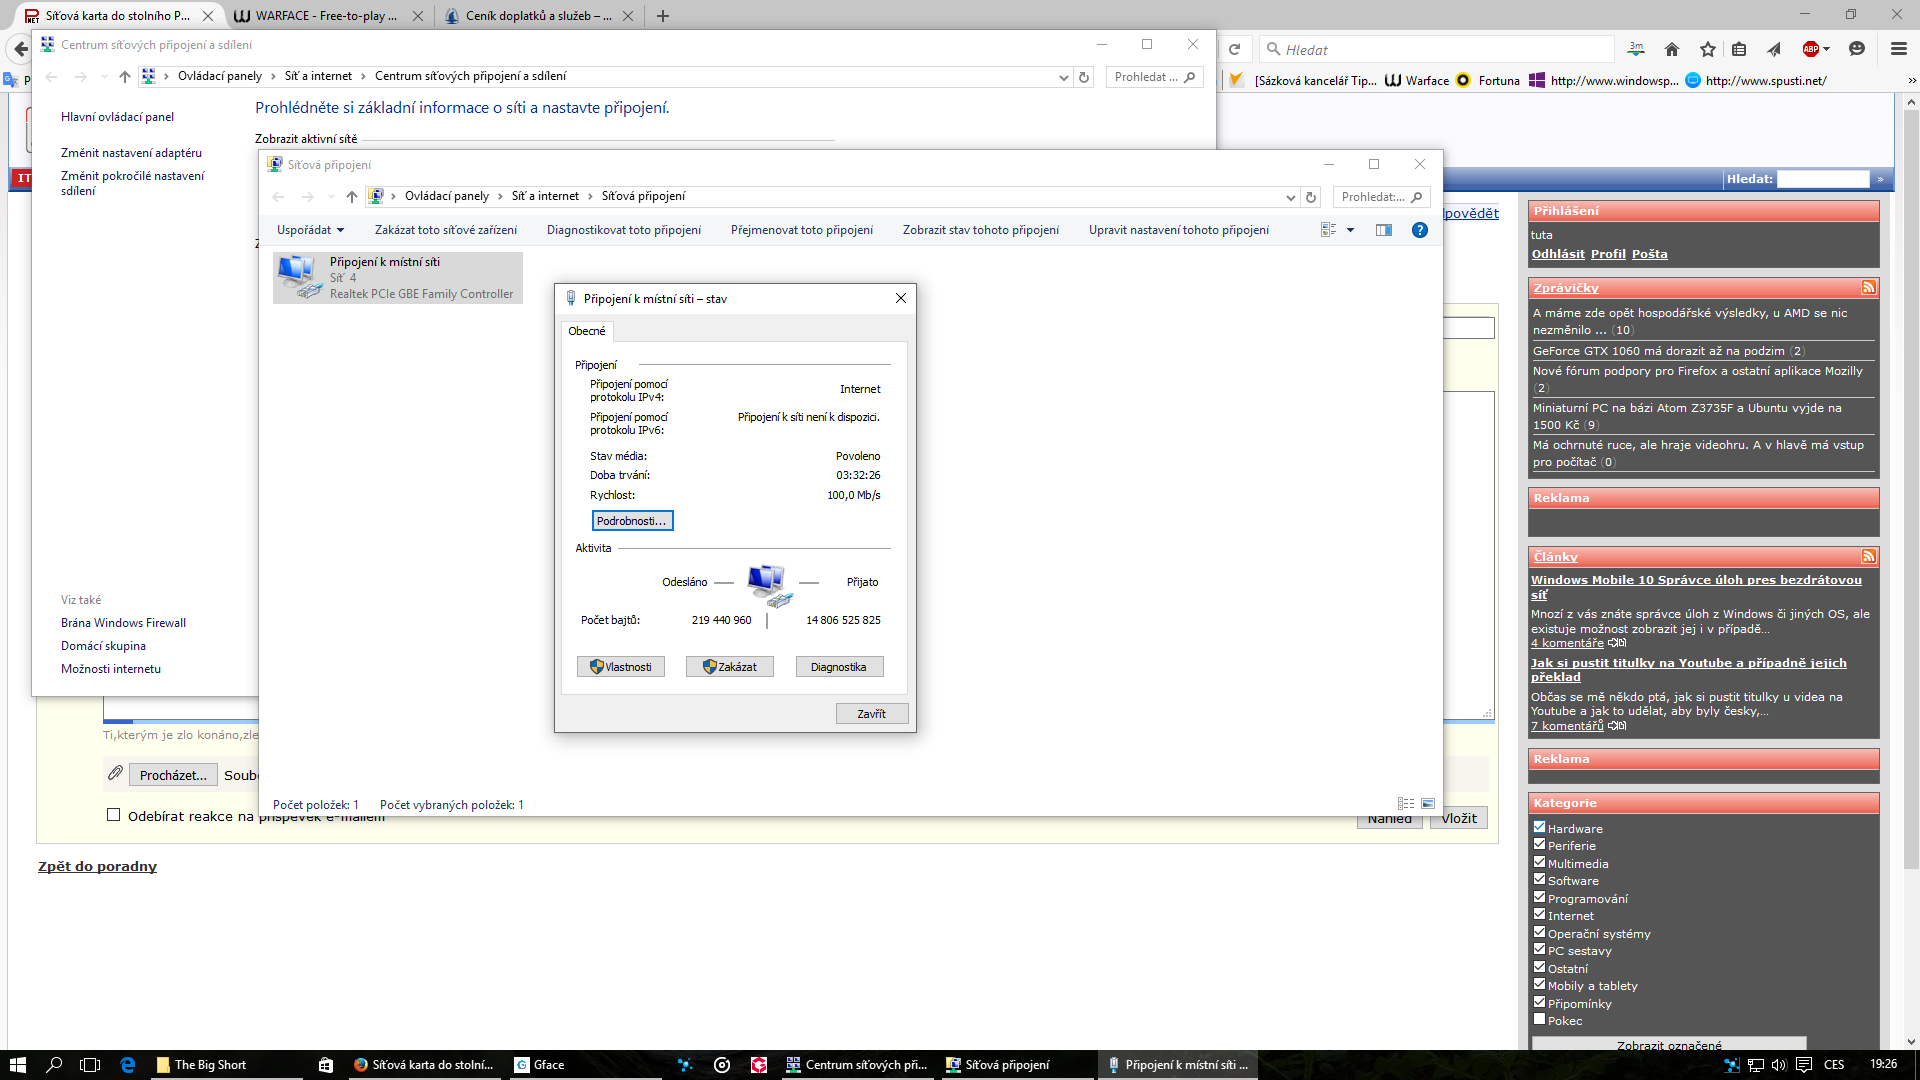Select Diagnostikovat toto připojení in toolbar
This screenshot has height=1080, width=1920.
click(623, 230)
